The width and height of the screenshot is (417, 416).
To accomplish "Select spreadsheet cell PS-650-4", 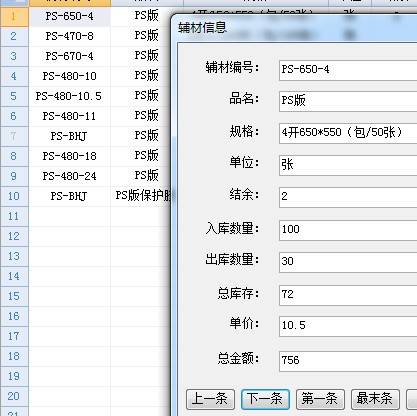I will point(70,16).
